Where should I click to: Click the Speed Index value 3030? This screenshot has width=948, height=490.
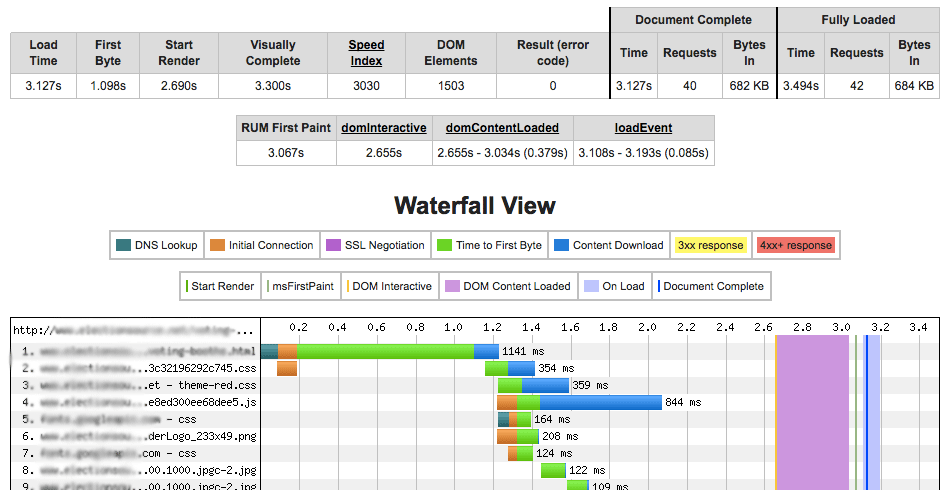[366, 86]
